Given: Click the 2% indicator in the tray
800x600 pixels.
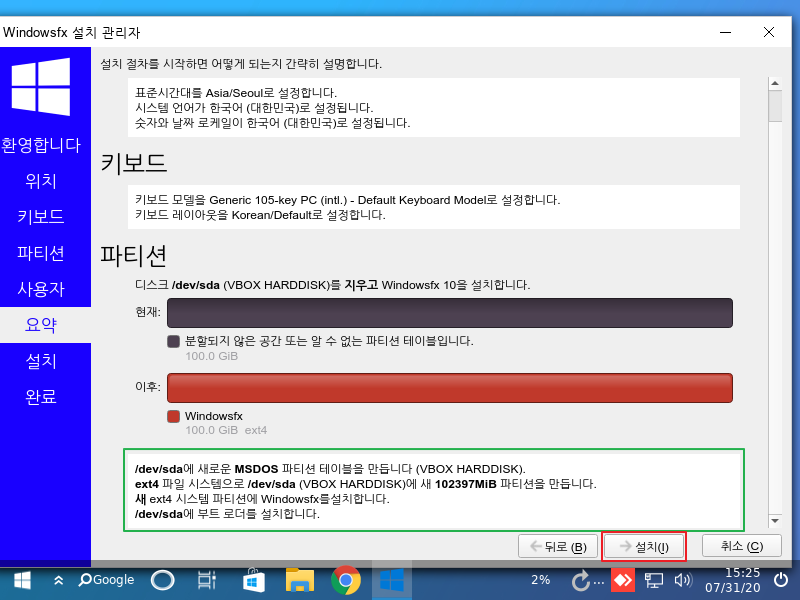Looking at the screenshot, I should pyautogui.click(x=540, y=580).
